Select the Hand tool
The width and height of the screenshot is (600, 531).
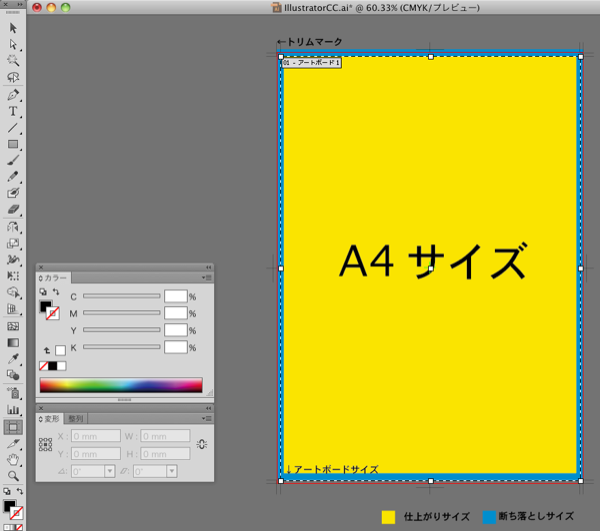14,459
